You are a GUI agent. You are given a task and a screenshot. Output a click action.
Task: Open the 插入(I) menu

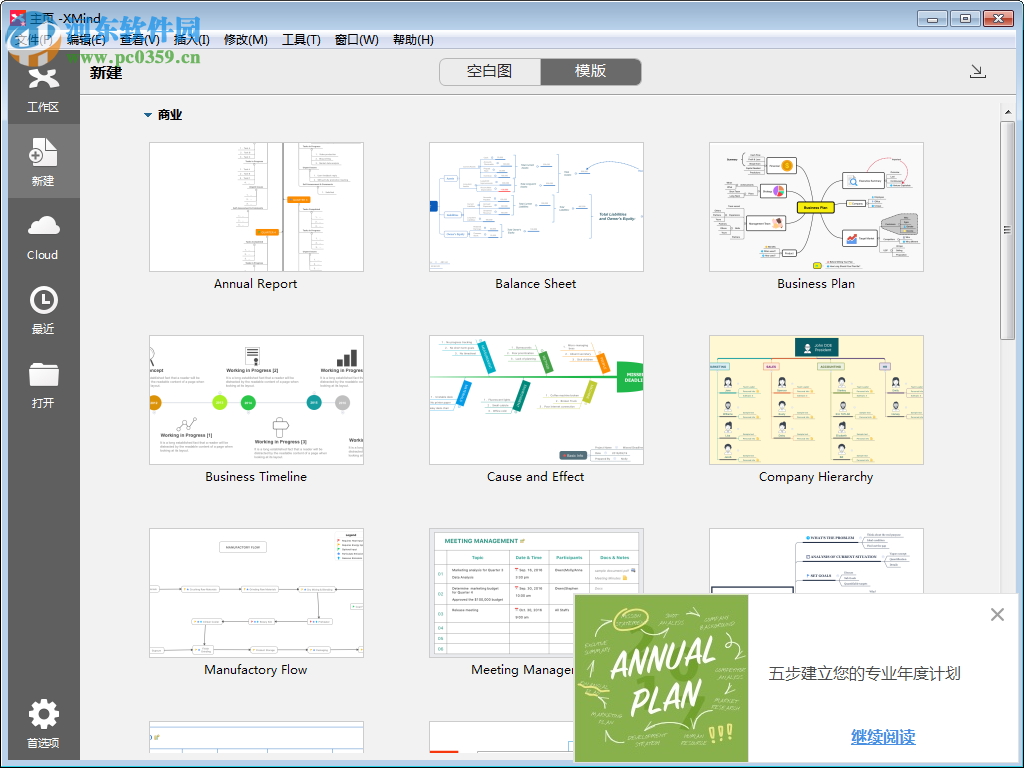click(x=191, y=40)
